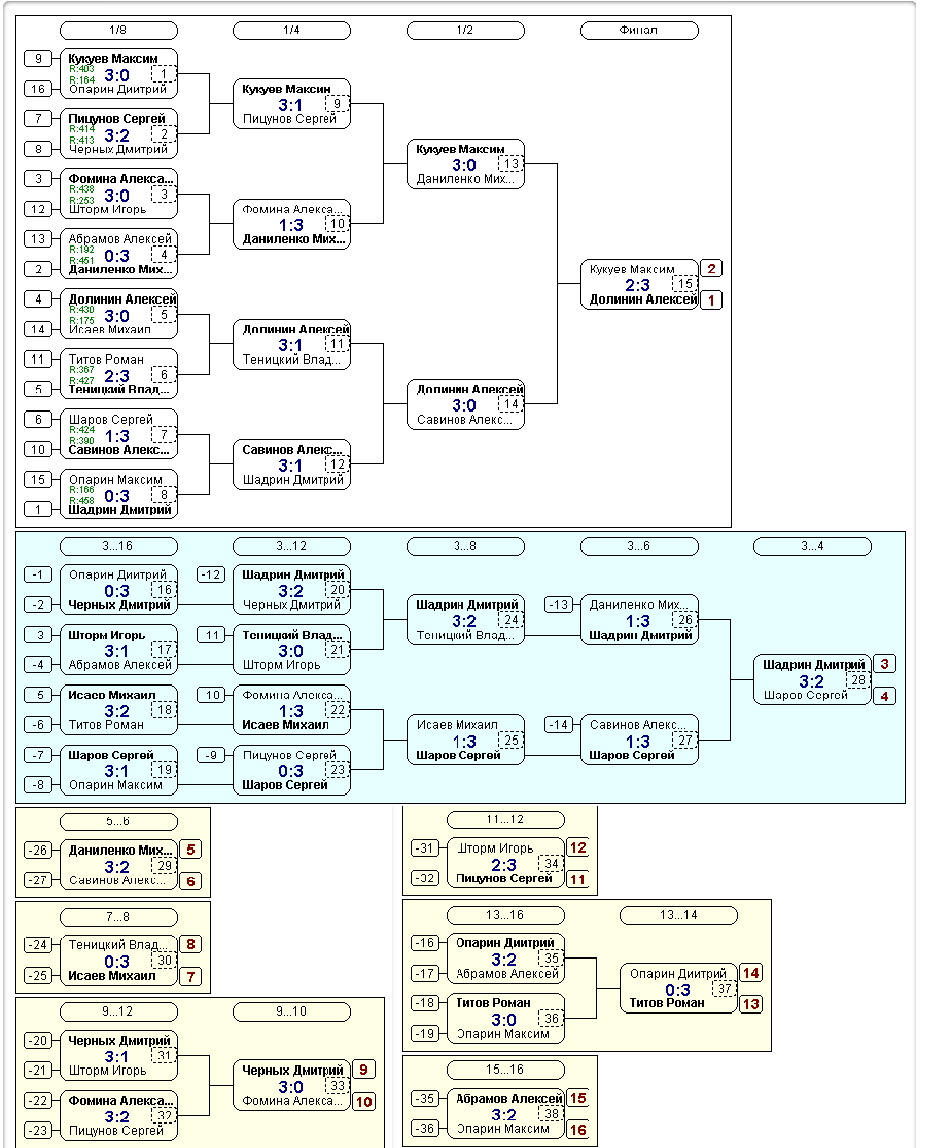Click the 'Финал' round header

638,30
